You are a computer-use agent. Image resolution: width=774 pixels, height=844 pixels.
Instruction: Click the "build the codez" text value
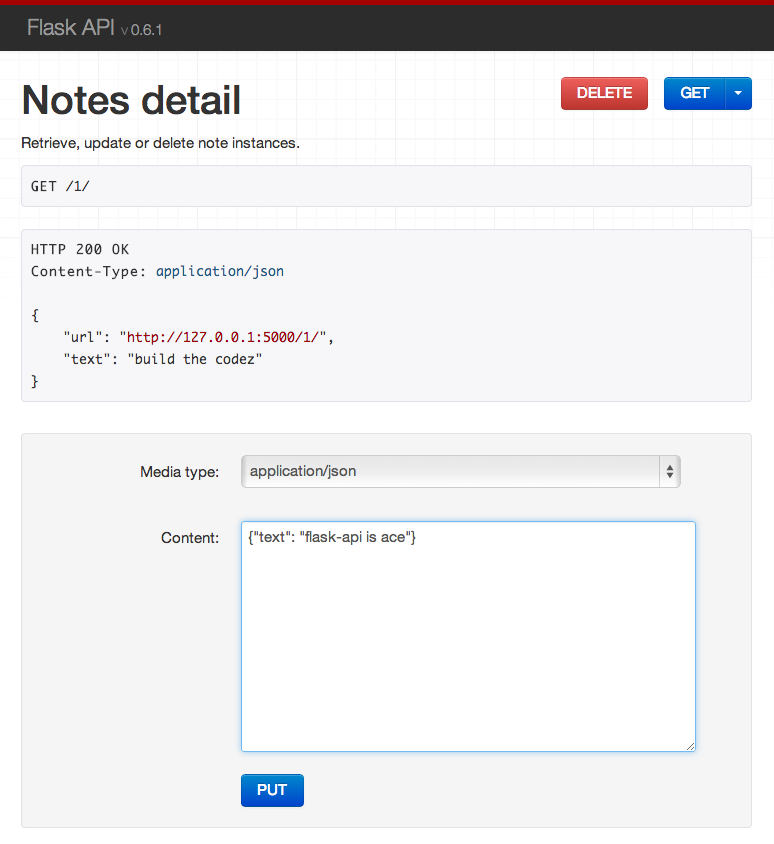[x=195, y=359]
